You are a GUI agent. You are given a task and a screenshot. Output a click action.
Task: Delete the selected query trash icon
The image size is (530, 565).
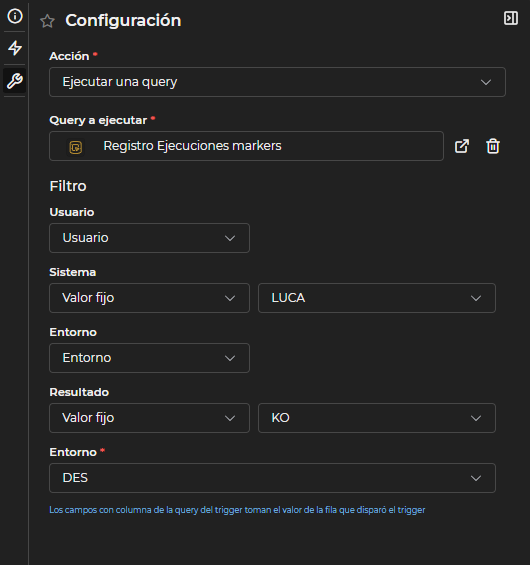(x=493, y=146)
